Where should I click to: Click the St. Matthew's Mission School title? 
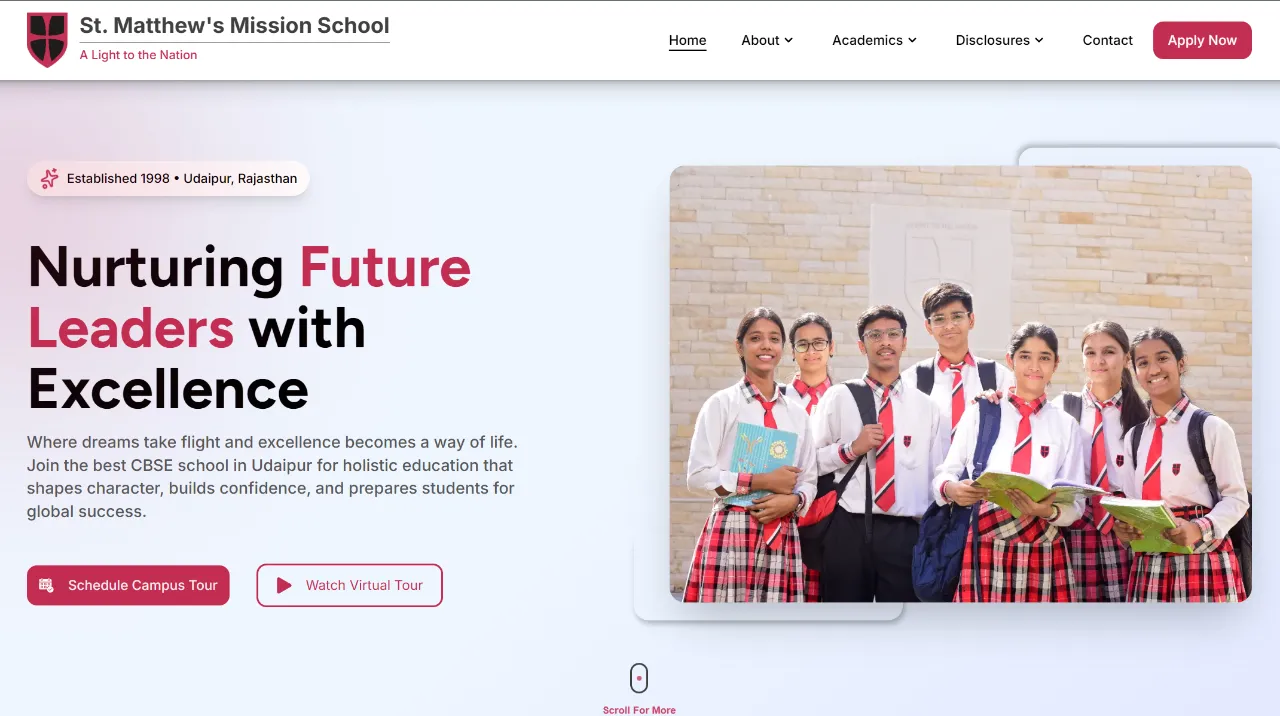(235, 26)
